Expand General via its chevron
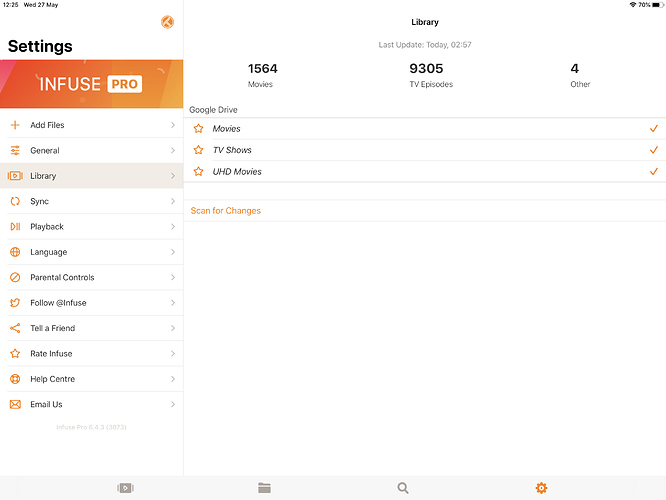This screenshot has width=666, height=500. coord(173,150)
